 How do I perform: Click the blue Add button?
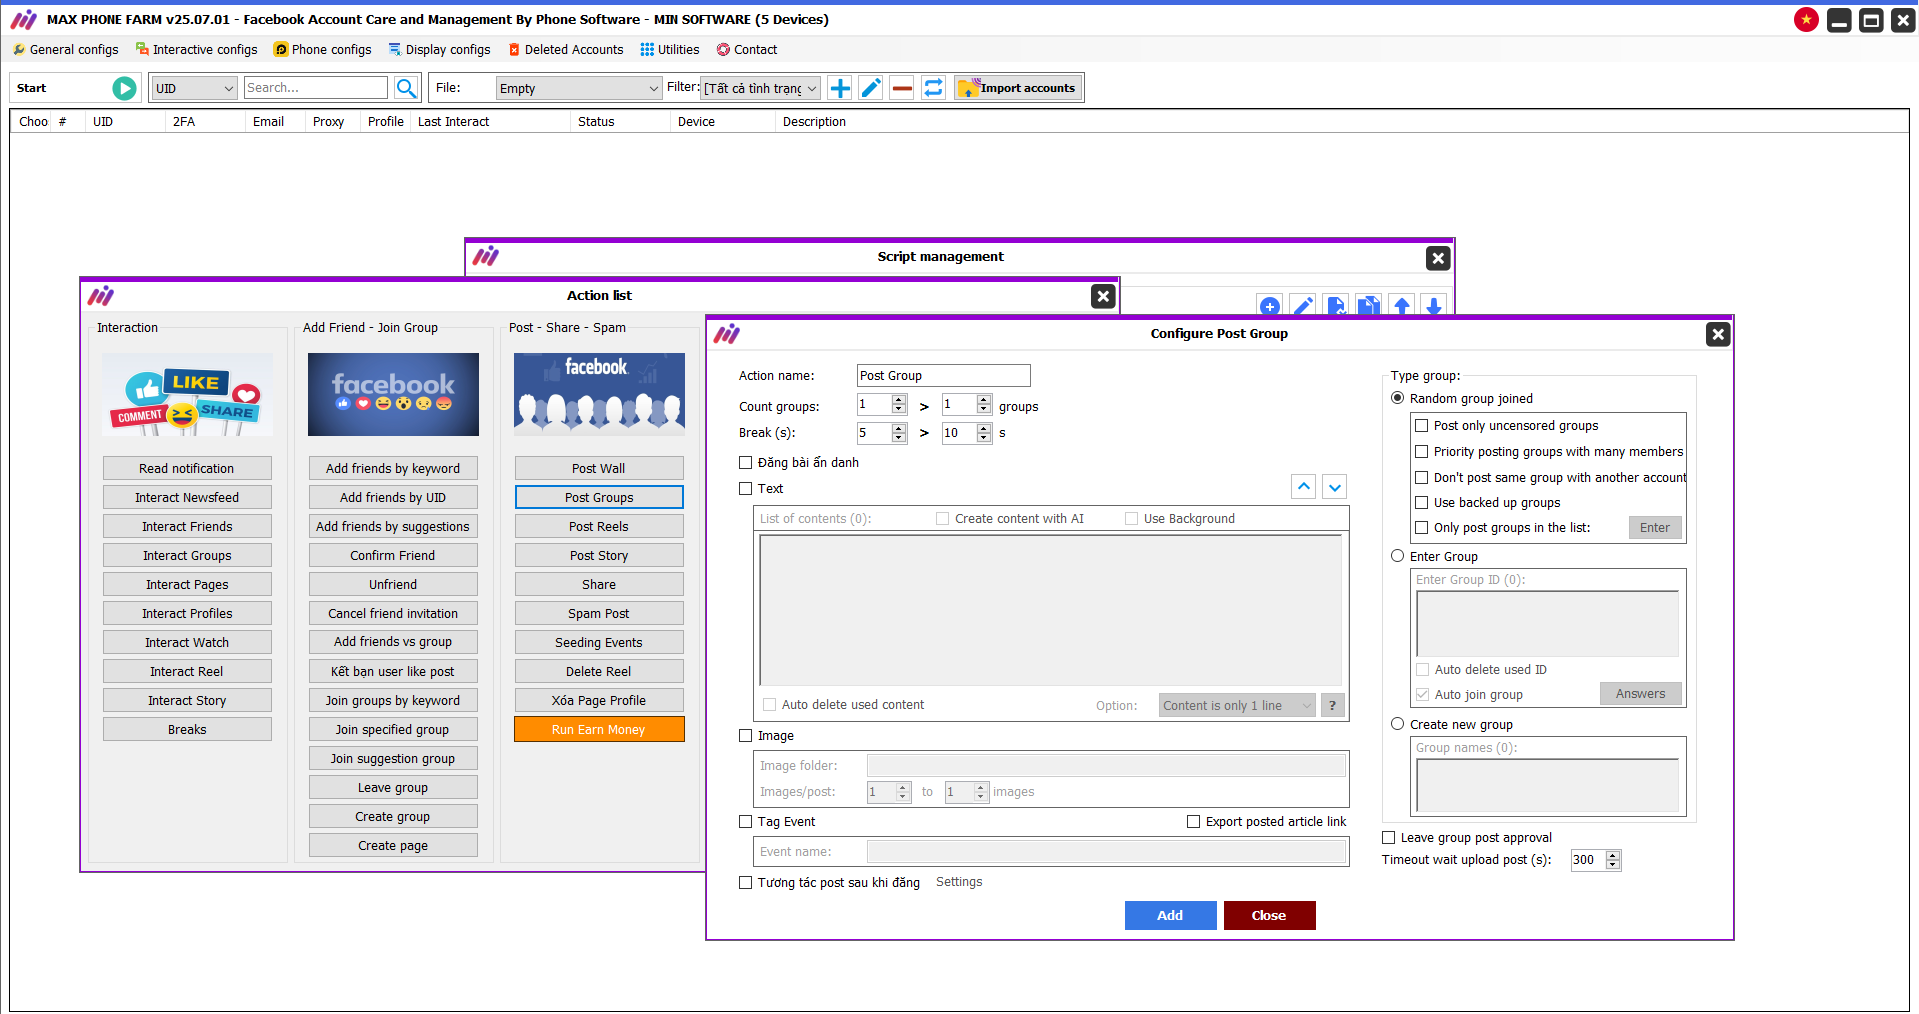click(x=1170, y=915)
